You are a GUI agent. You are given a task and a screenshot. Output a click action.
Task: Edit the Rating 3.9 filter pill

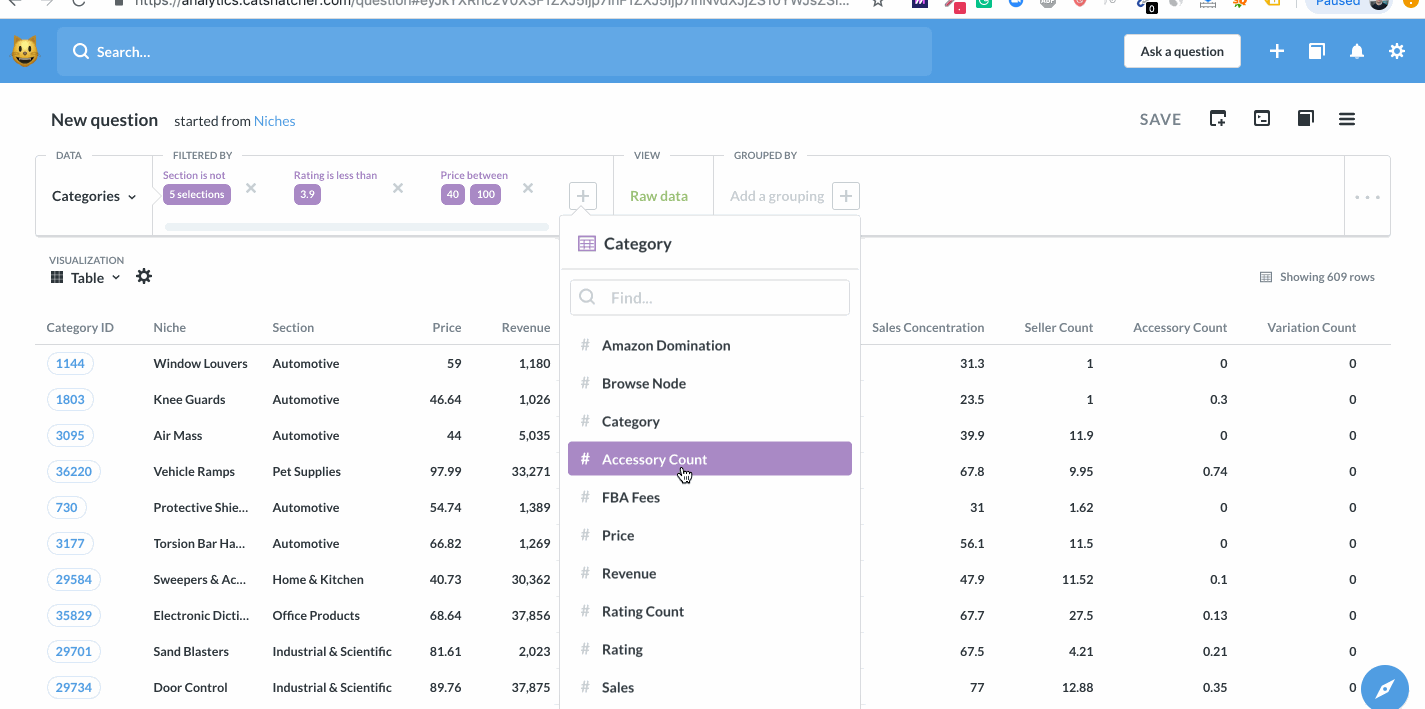pos(307,194)
